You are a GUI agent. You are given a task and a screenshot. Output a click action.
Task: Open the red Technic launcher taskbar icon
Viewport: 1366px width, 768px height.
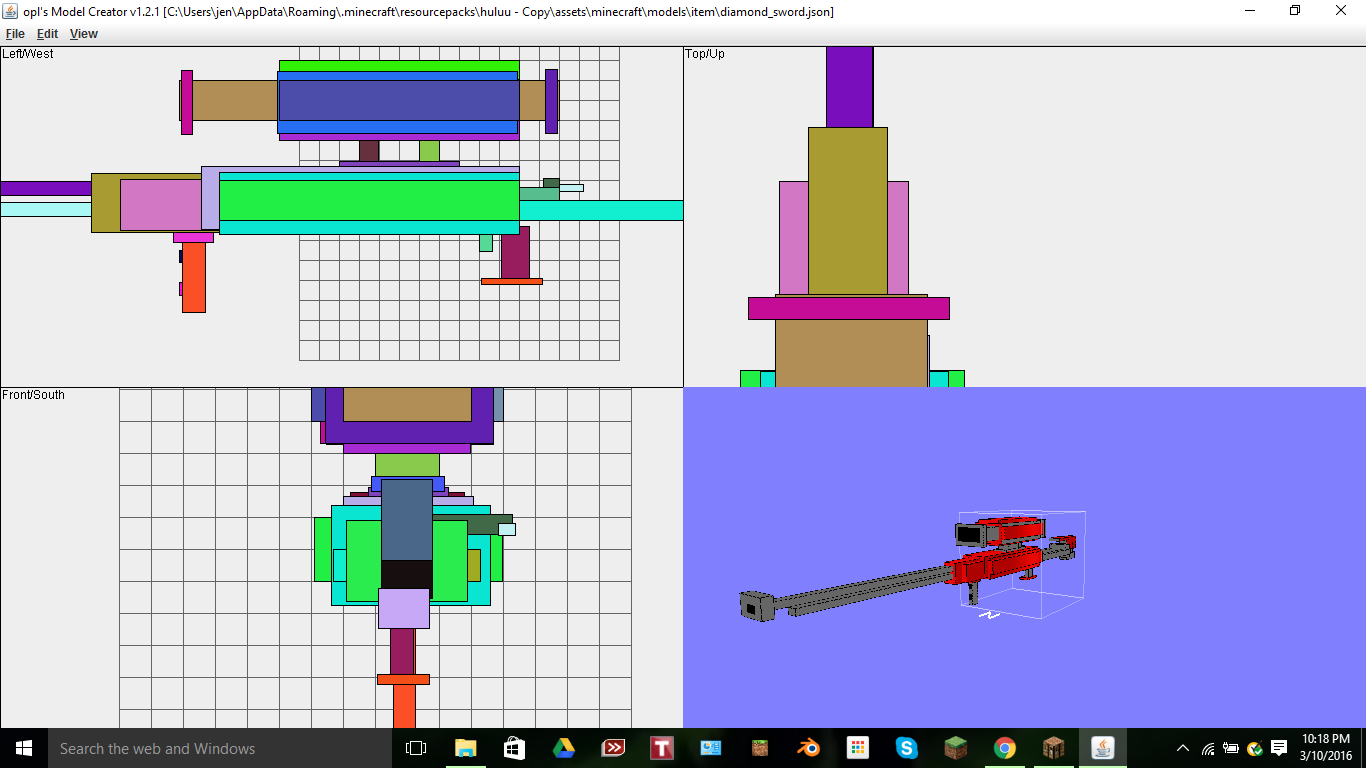point(661,748)
